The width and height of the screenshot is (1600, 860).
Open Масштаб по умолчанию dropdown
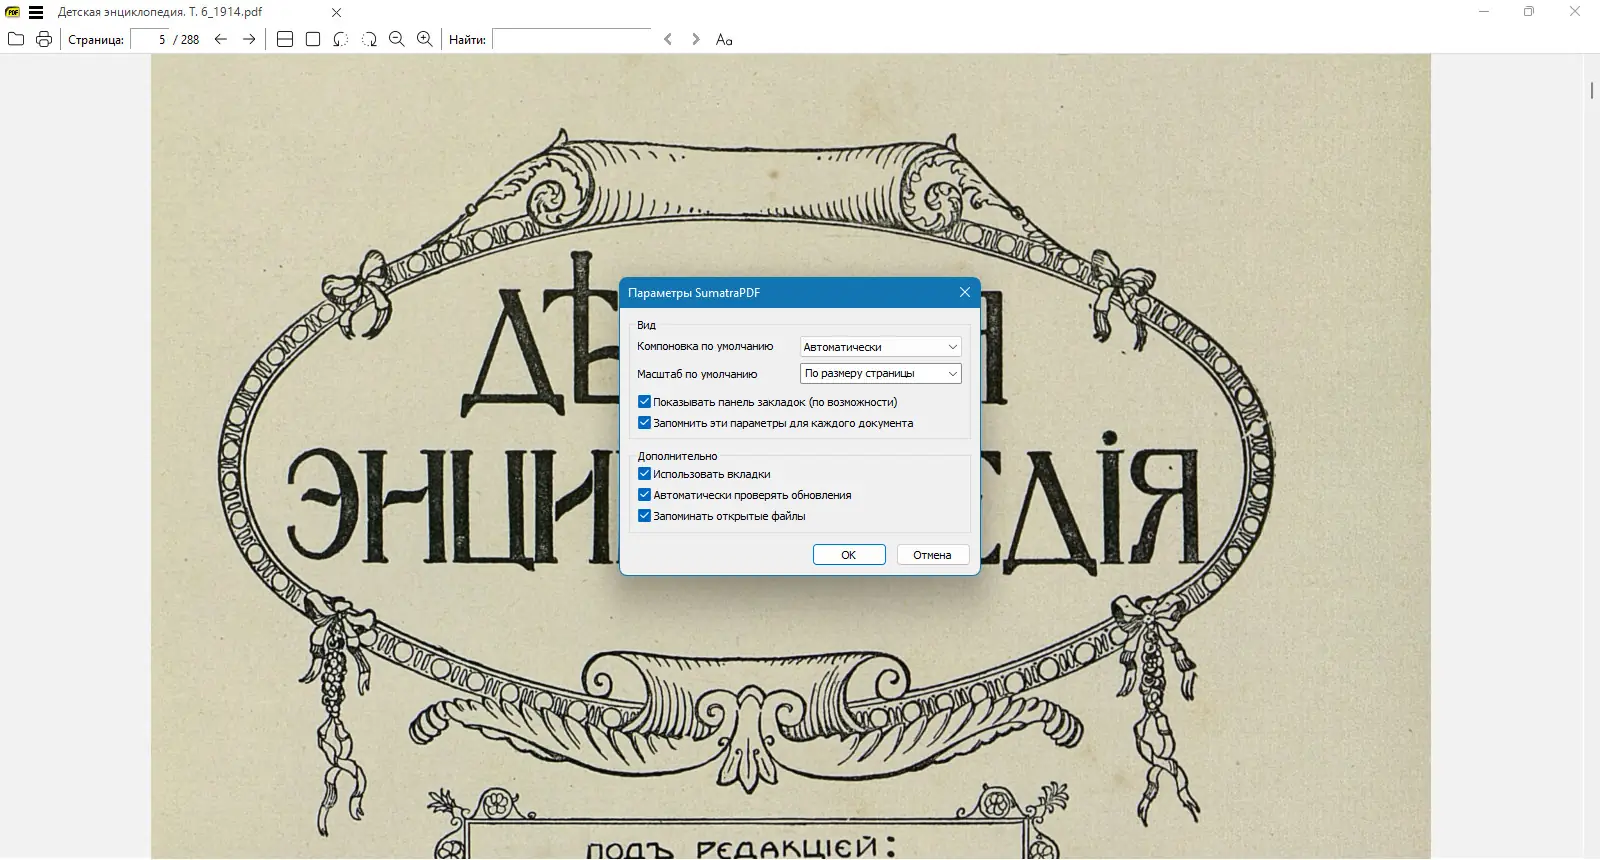pos(881,373)
